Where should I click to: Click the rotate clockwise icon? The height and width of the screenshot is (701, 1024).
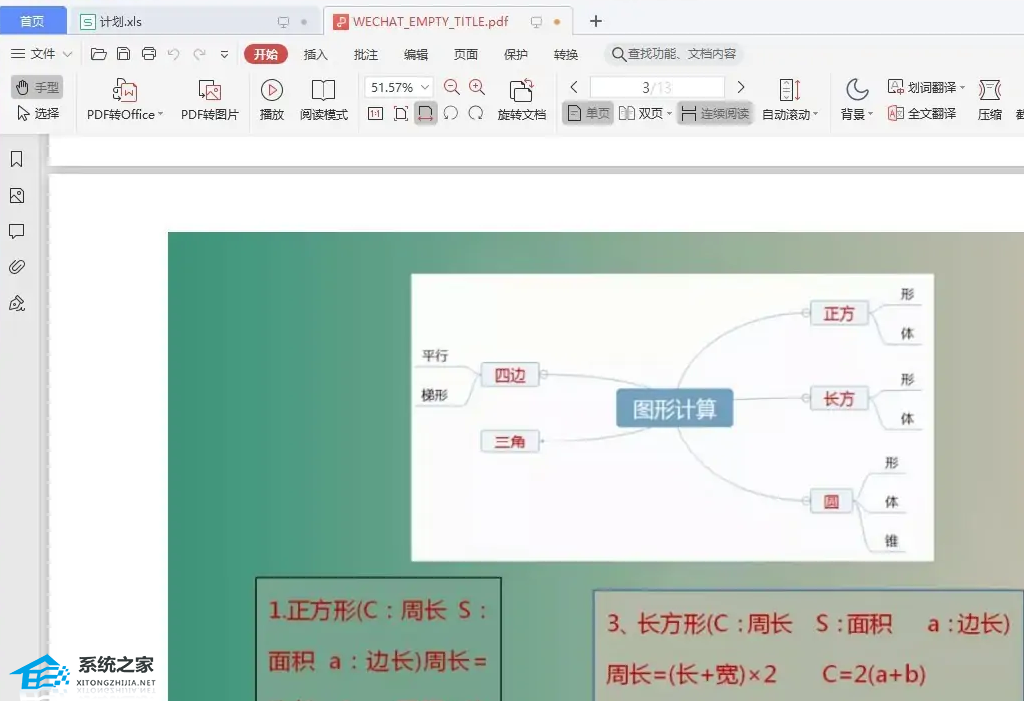pos(476,114)
